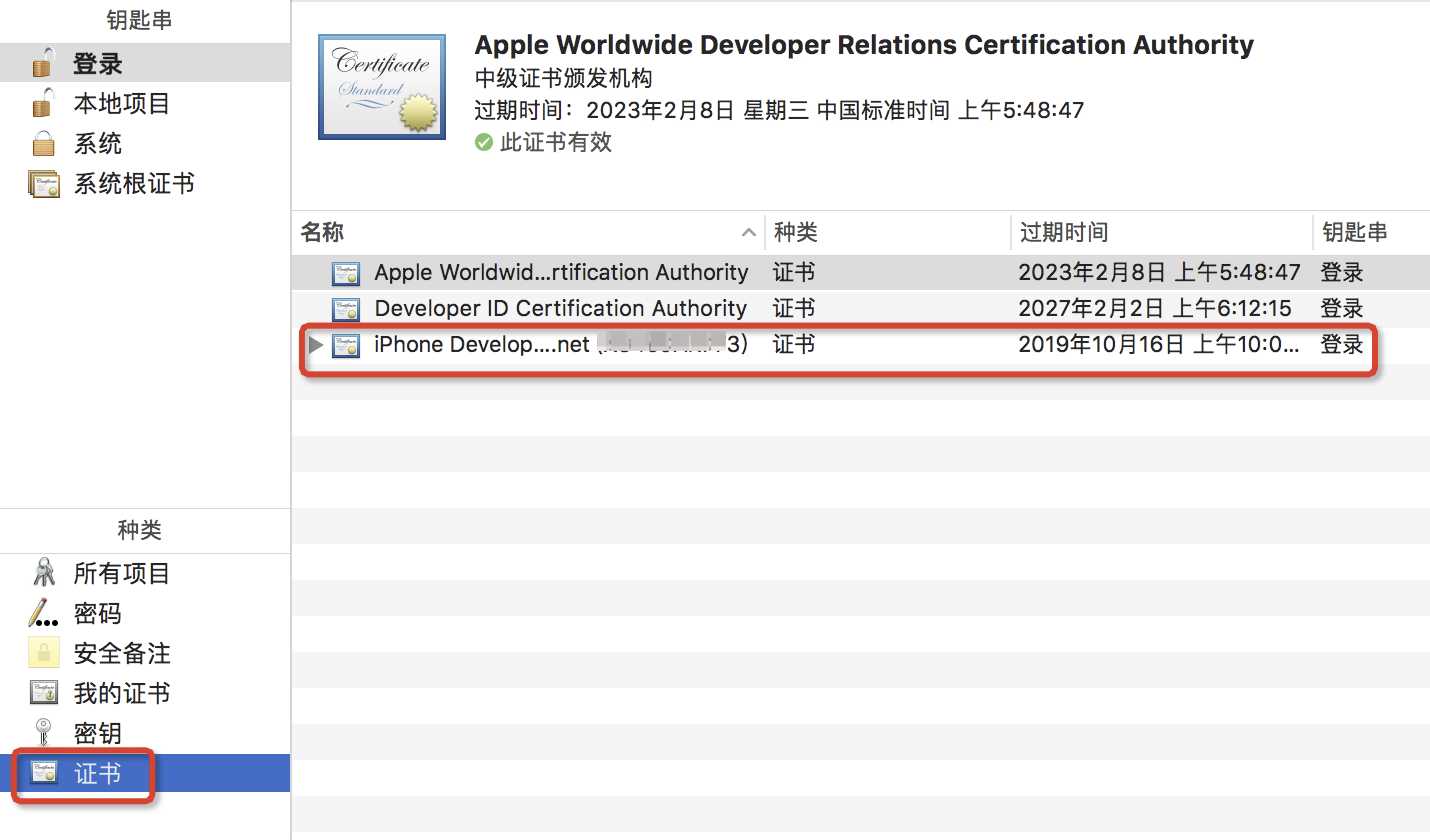The height and width of the screenshot is (840, 1430).
Task: Select the iPhone Developer certificate name
Action: (561, 345)
